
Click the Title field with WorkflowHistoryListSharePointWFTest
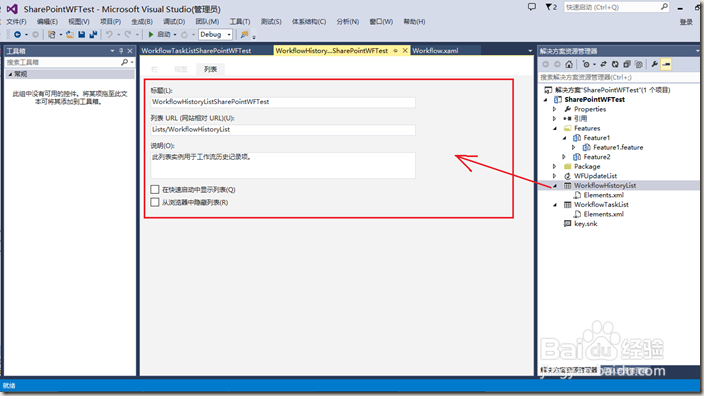[283, 102]
